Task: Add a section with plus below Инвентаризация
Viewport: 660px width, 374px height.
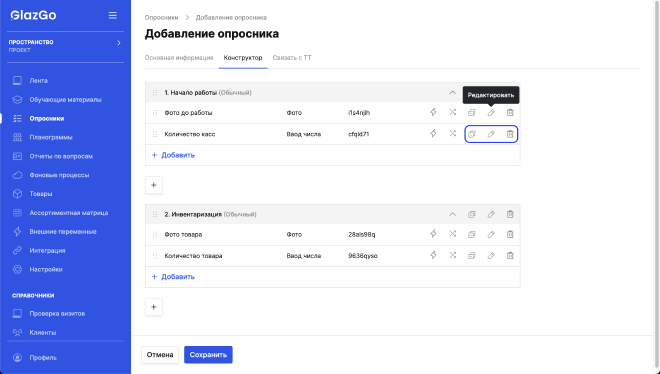Action: pos(154,307)
